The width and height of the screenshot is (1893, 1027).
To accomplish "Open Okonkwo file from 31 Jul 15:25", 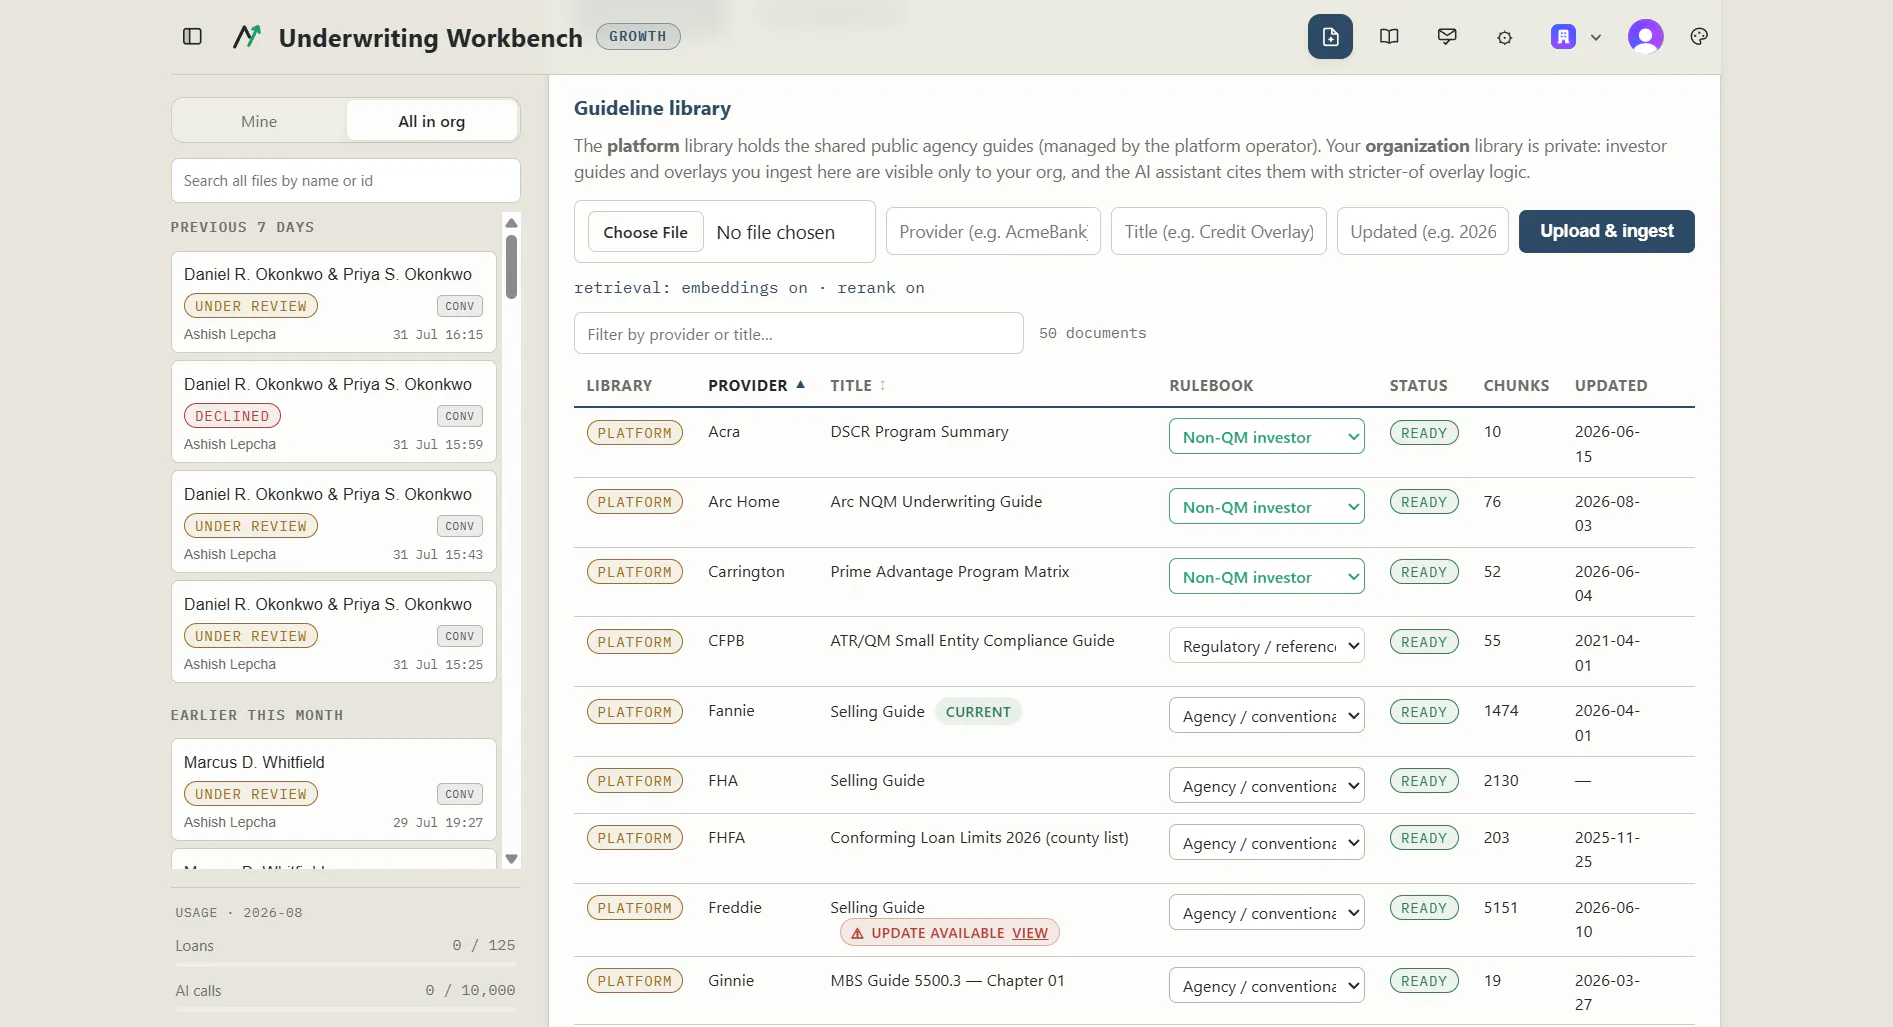I will point(334,631).
